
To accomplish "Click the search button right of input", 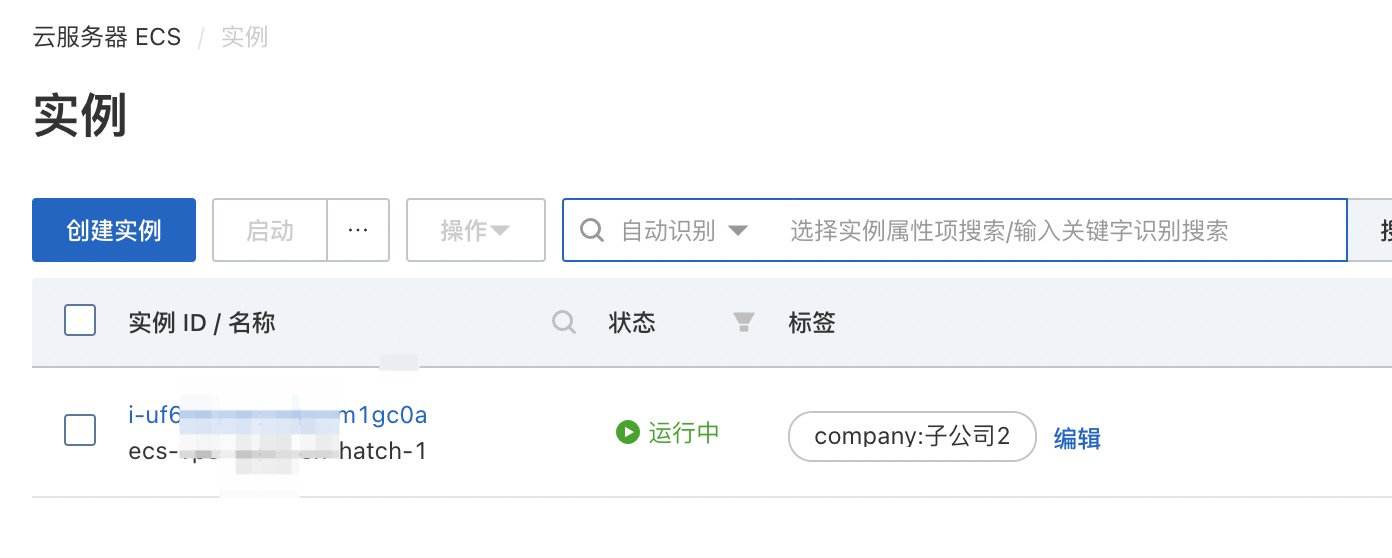I will (1370, 230).
